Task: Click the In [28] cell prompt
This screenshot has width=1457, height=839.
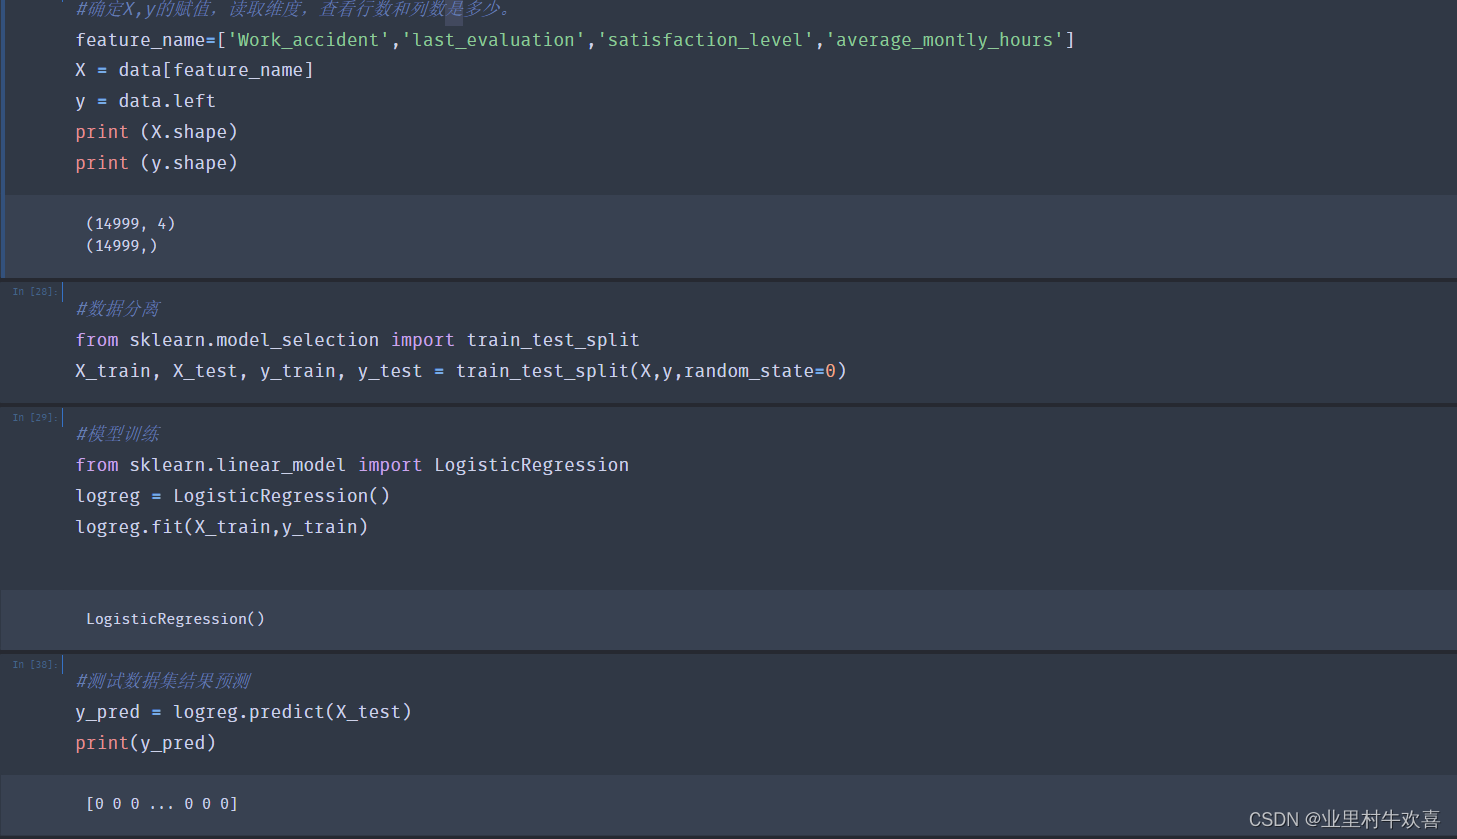Action: click(x=34, y=292)
